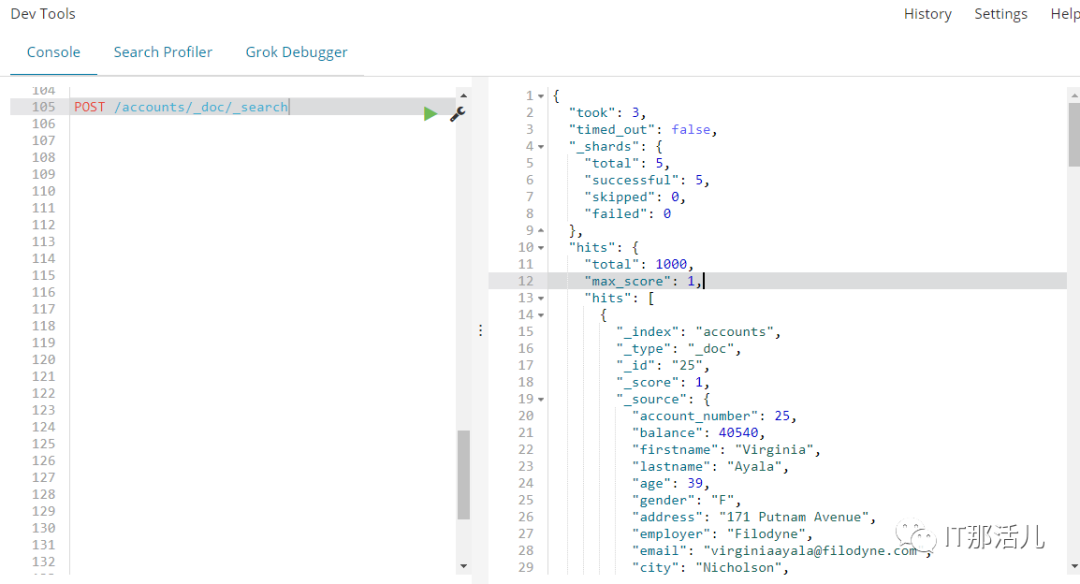Click the "age": 39 line
This screenshot has width=1080, height=584.
click(x=670, y=483)
